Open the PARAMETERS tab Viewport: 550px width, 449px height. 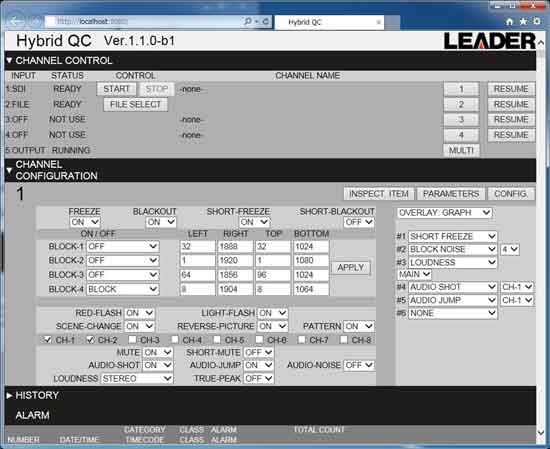[x=451, y=194]
